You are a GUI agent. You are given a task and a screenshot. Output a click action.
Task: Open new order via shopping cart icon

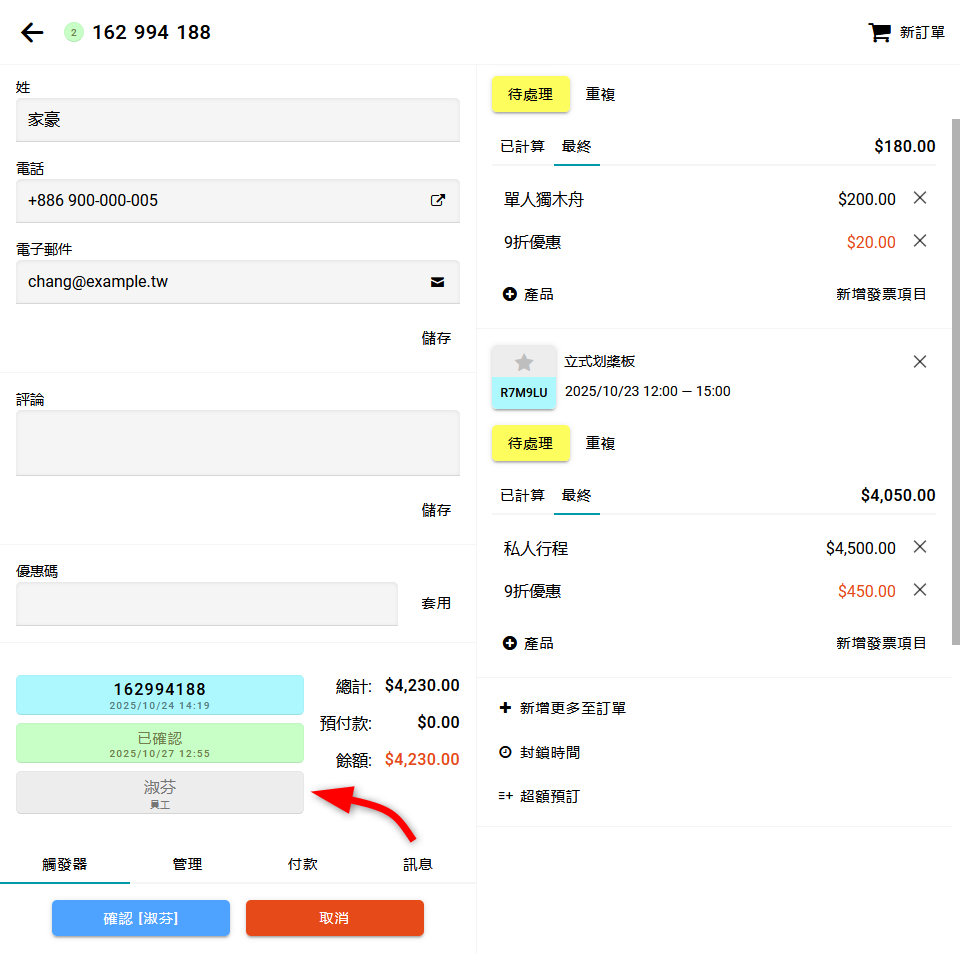(x=879, y=33)
